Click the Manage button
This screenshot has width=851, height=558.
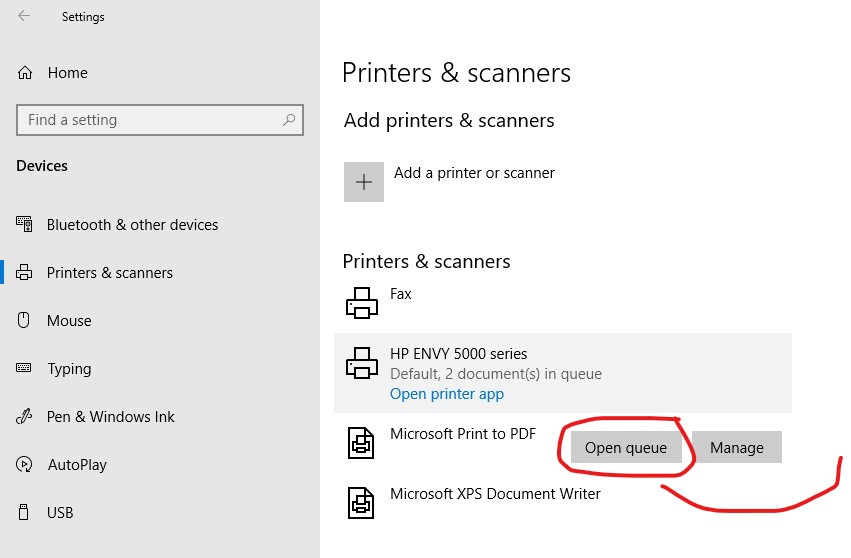[x=736, y=447]
